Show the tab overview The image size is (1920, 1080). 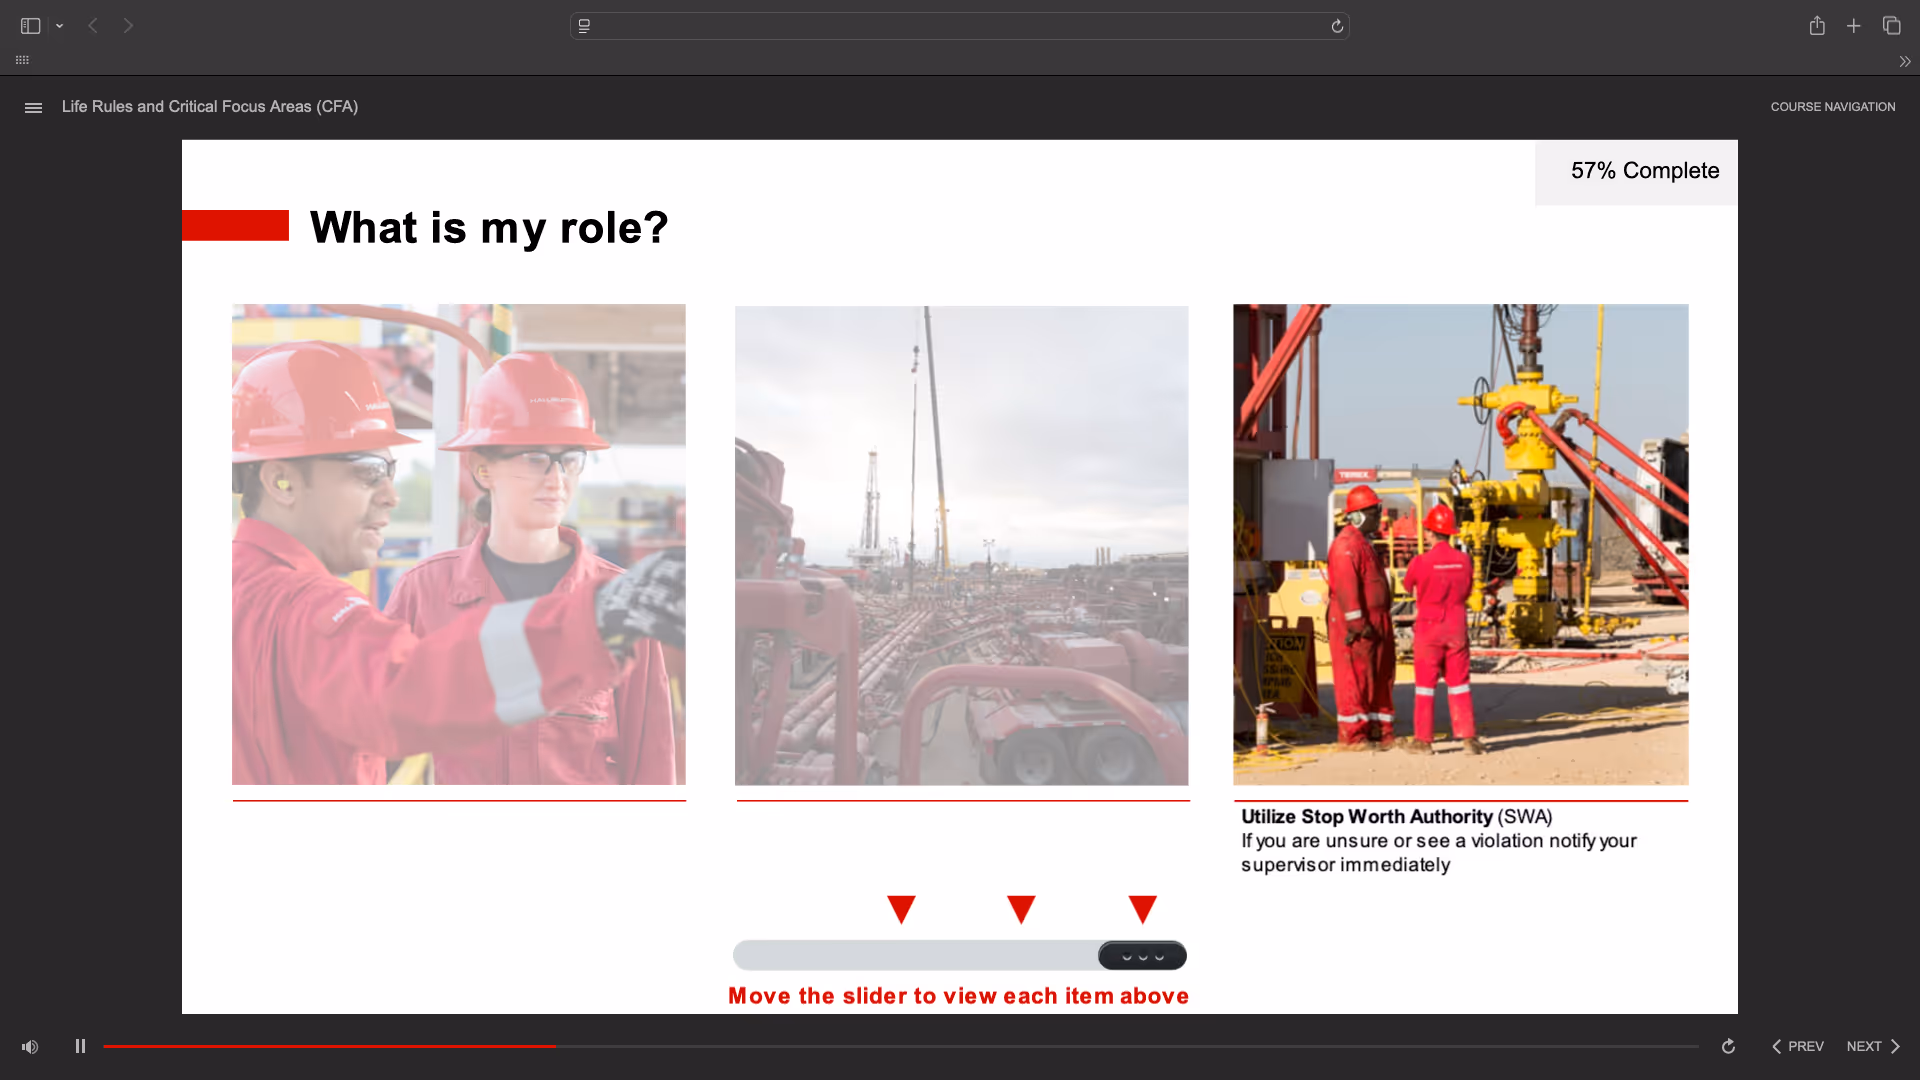[1891, 26]
